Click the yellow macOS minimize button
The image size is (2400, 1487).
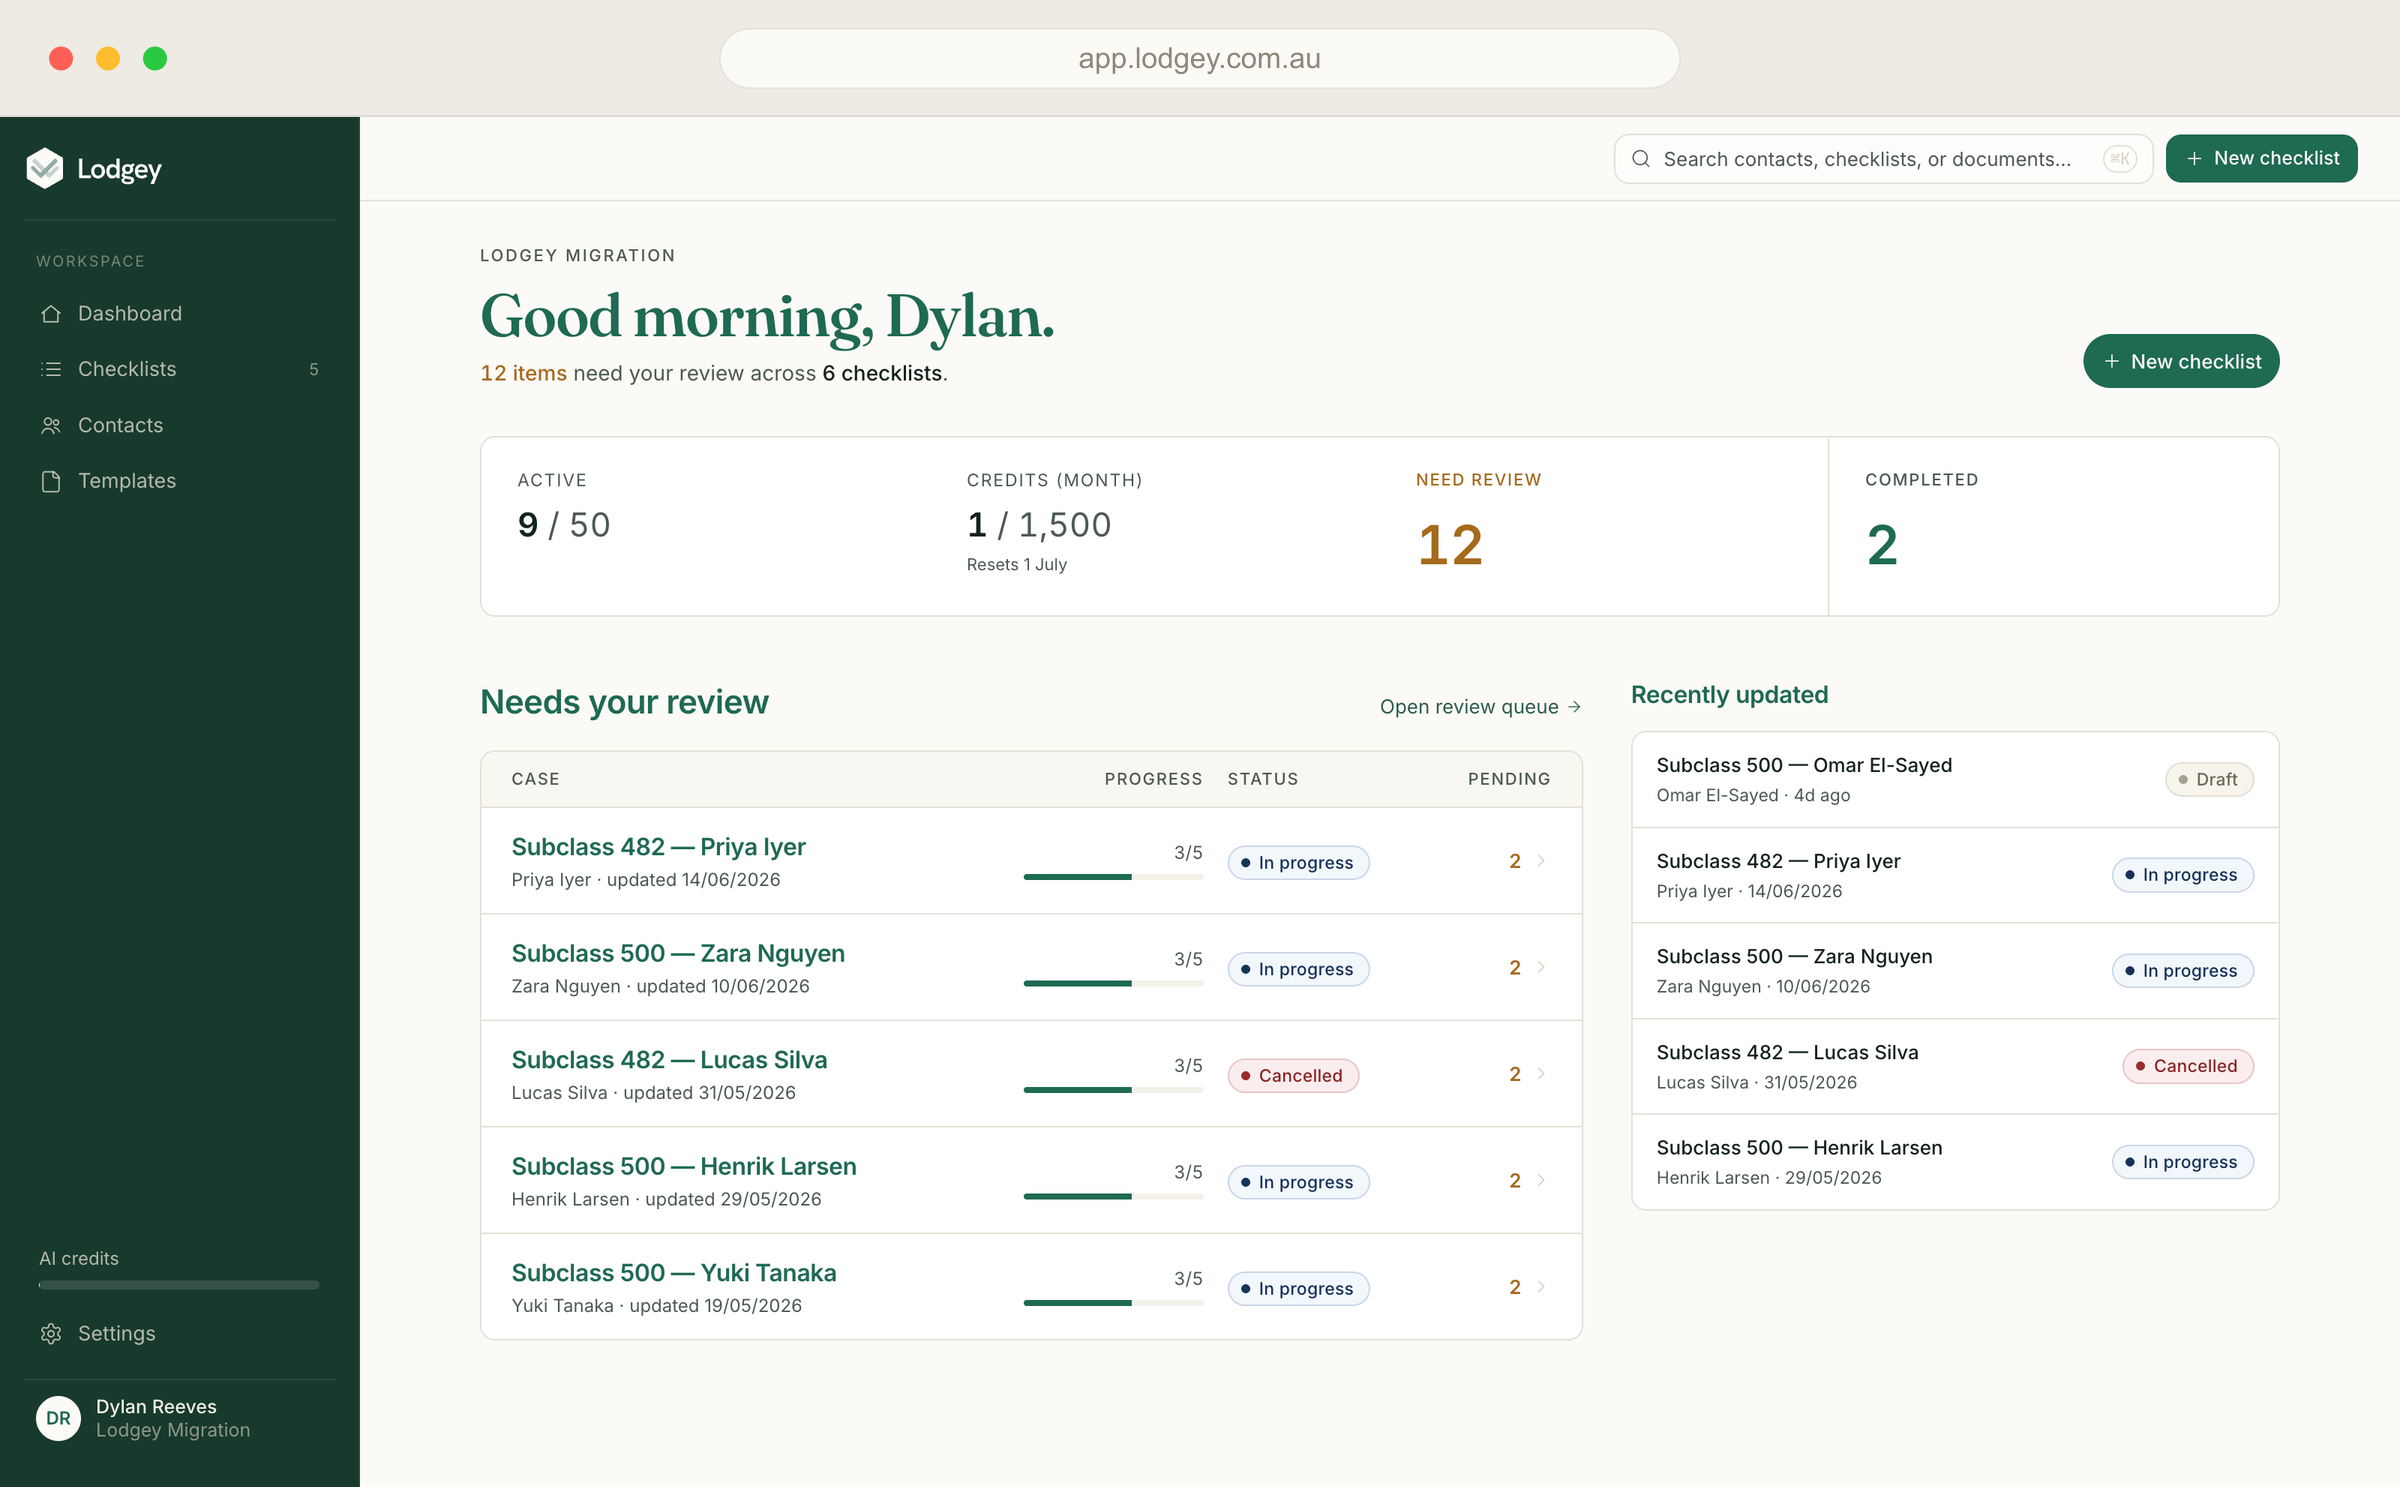click(x=108, y=58)
